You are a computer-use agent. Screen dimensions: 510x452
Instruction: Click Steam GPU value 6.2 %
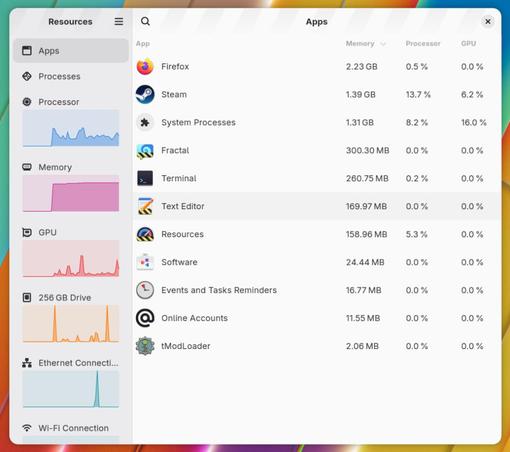pos(472,95)
